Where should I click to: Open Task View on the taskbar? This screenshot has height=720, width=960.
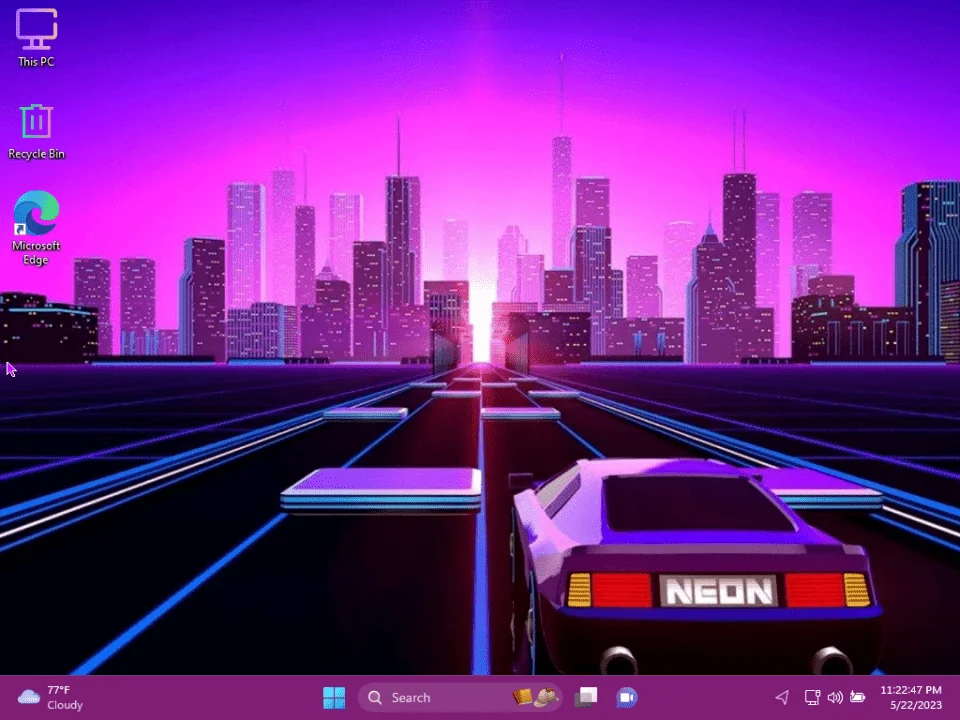(586, 697)
